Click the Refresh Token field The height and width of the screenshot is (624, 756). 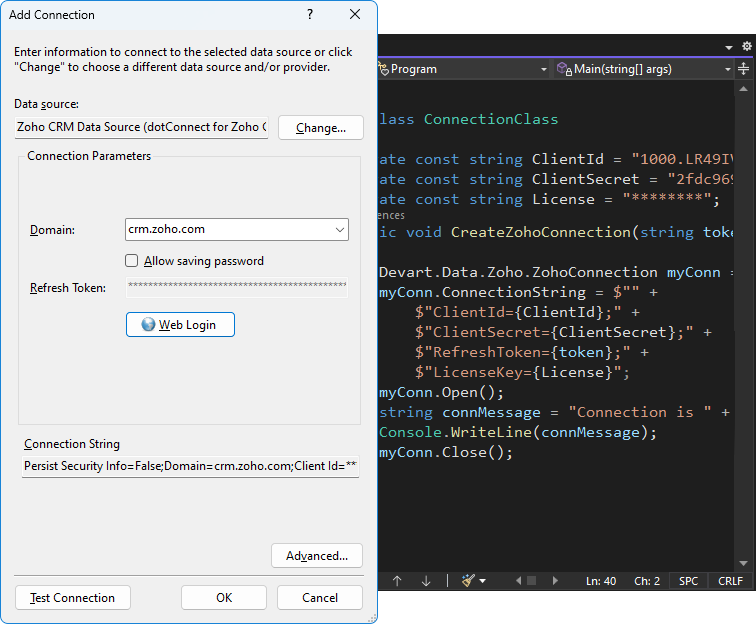click(237, 287)
